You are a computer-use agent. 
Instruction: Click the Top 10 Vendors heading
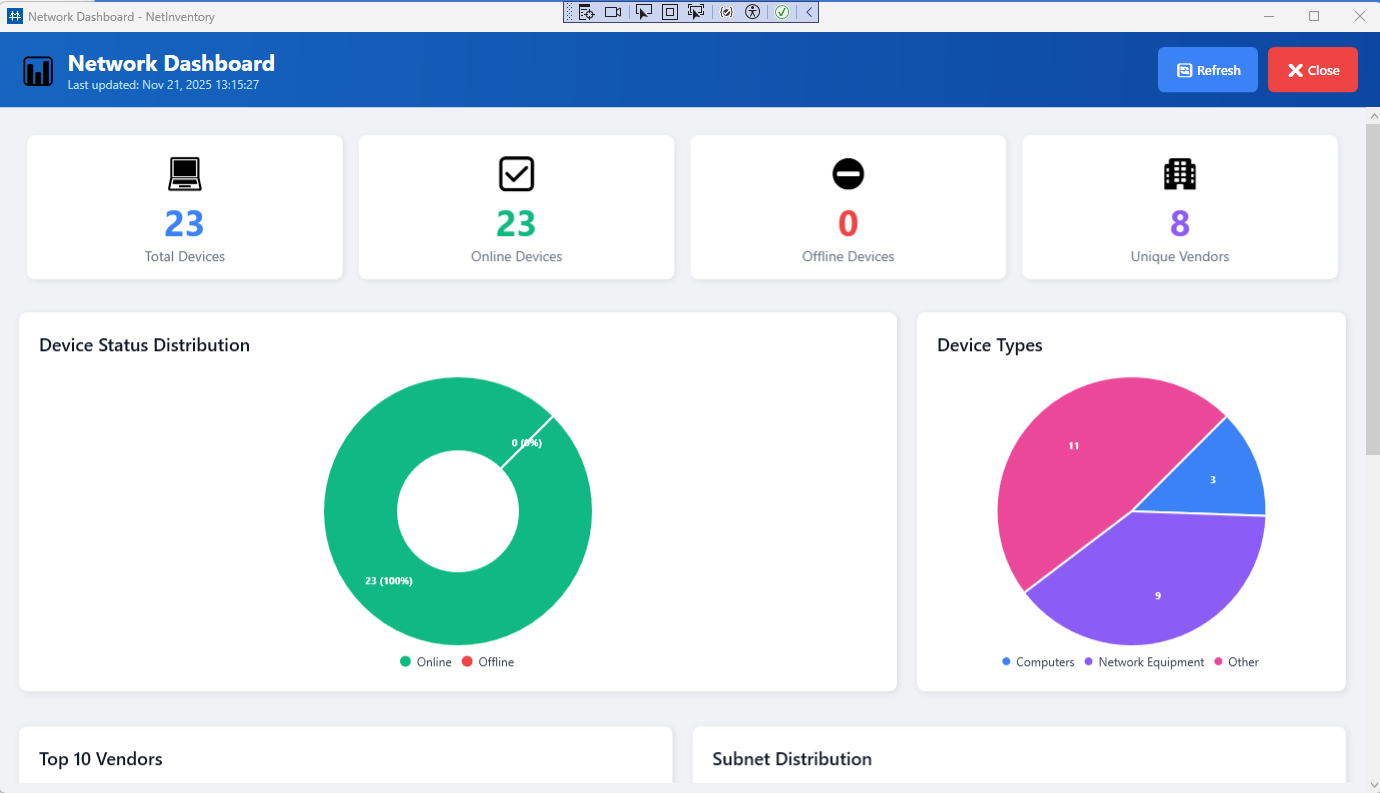101,759
